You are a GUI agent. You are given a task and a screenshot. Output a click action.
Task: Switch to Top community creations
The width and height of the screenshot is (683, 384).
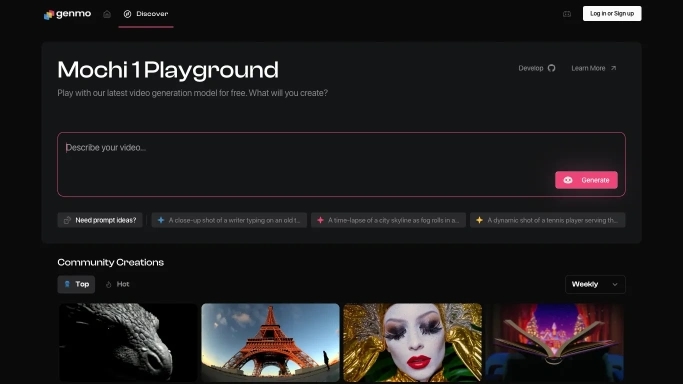click(x=76, y=284)
